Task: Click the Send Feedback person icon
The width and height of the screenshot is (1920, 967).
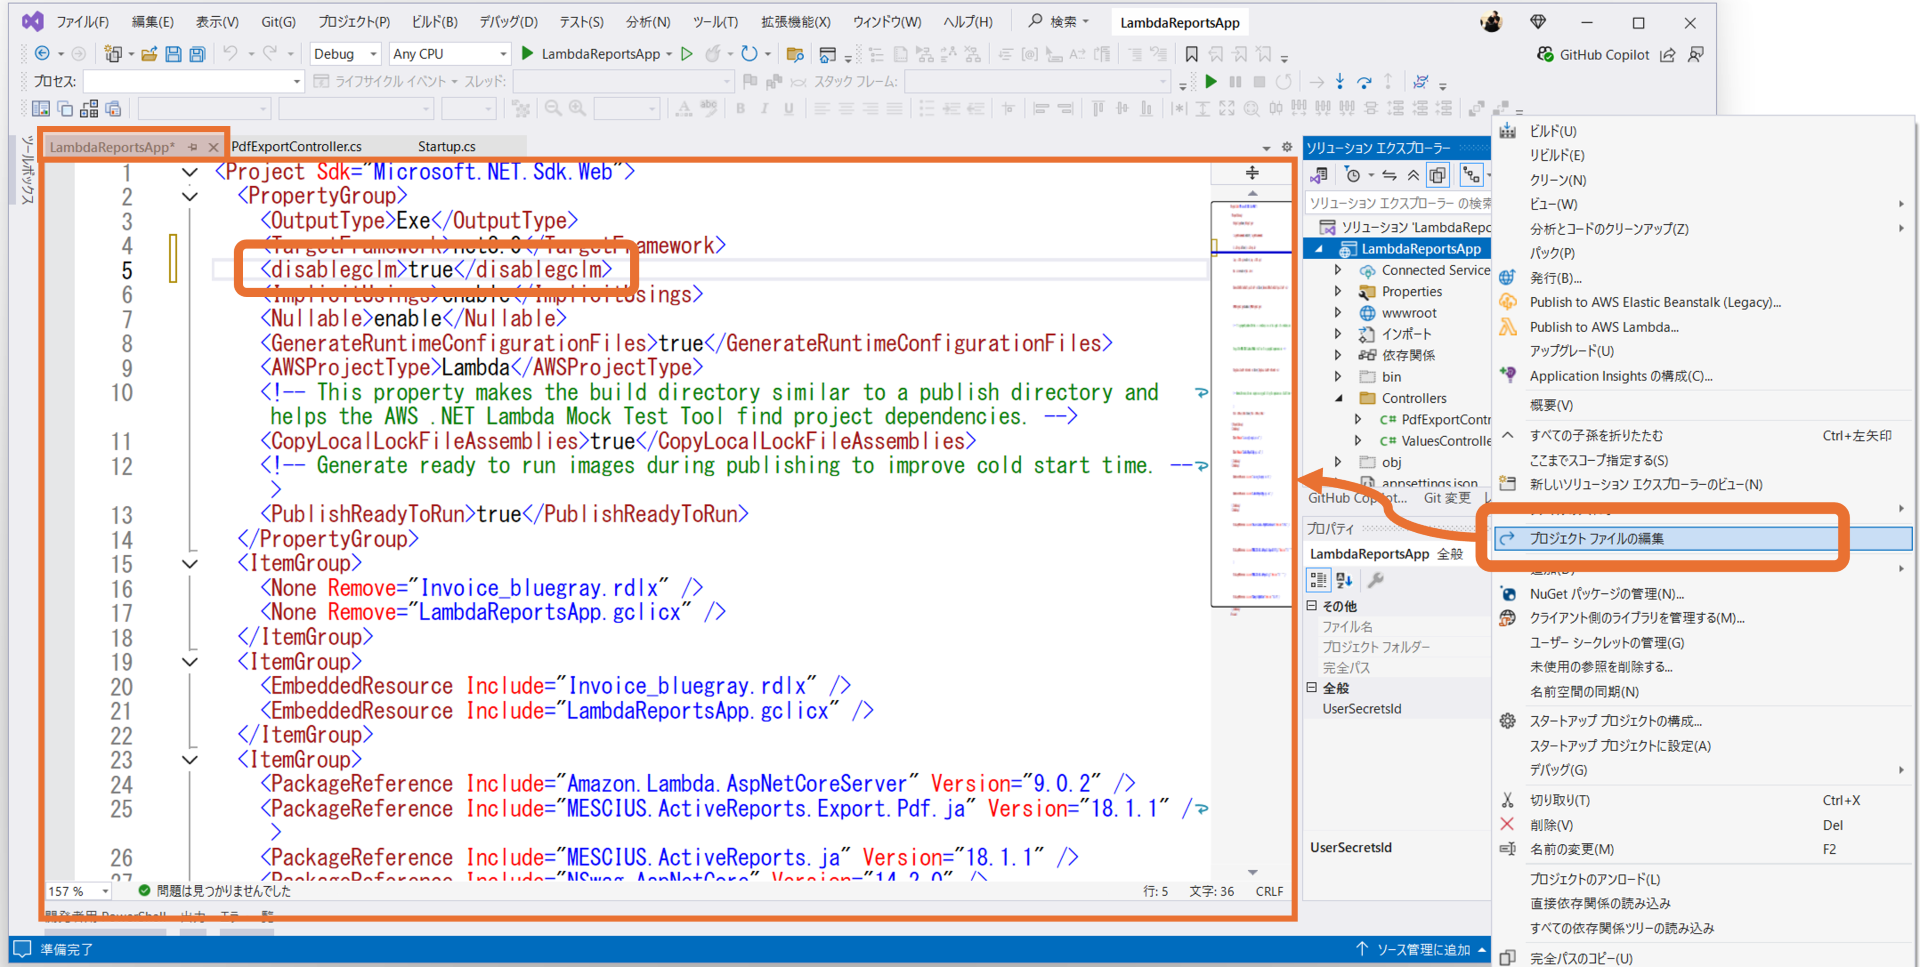Action: (x=1696, y=54)
